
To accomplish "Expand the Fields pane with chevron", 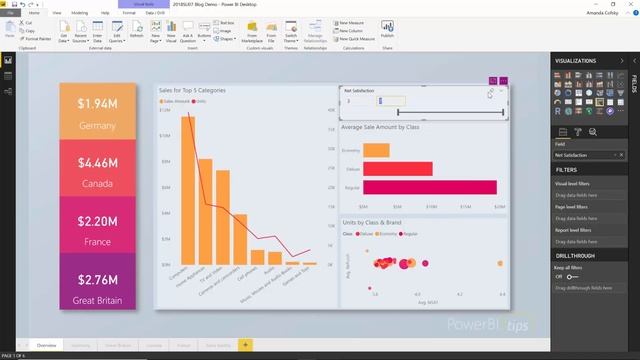I will pyautogui.click(x=635, y=61).
